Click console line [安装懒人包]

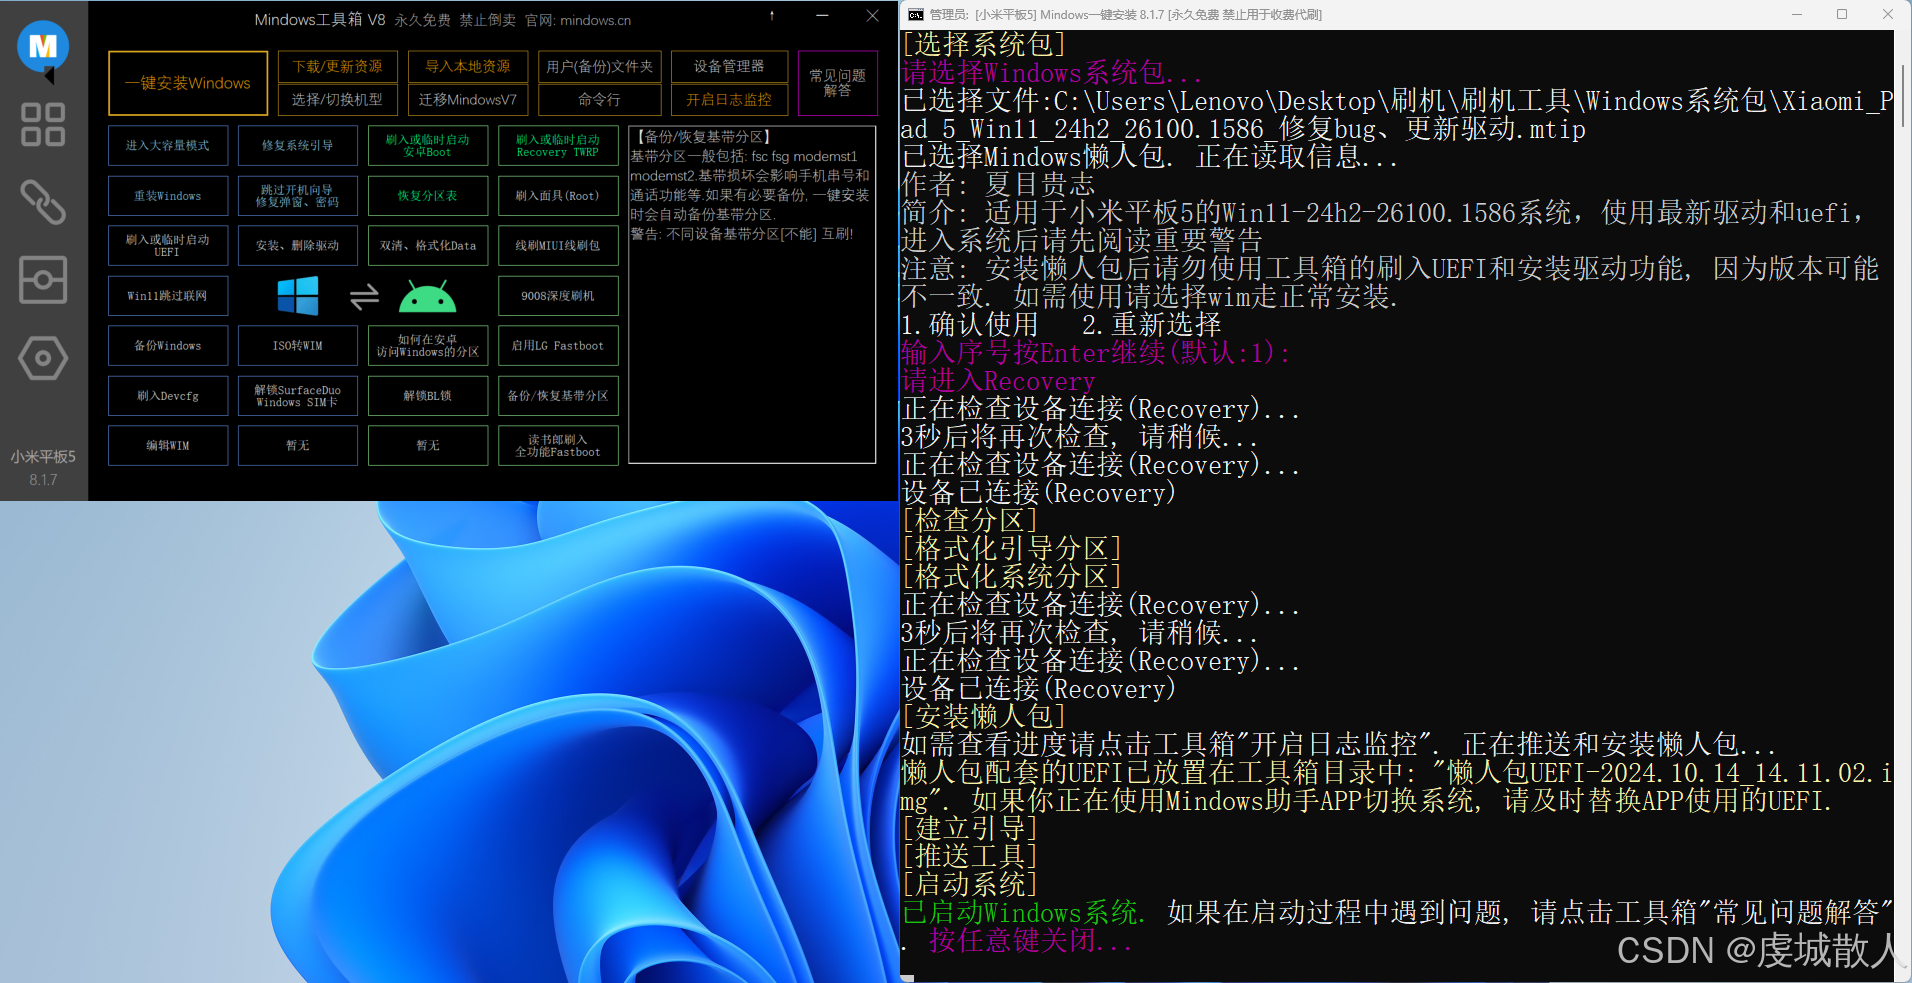(x=984, y=716)
